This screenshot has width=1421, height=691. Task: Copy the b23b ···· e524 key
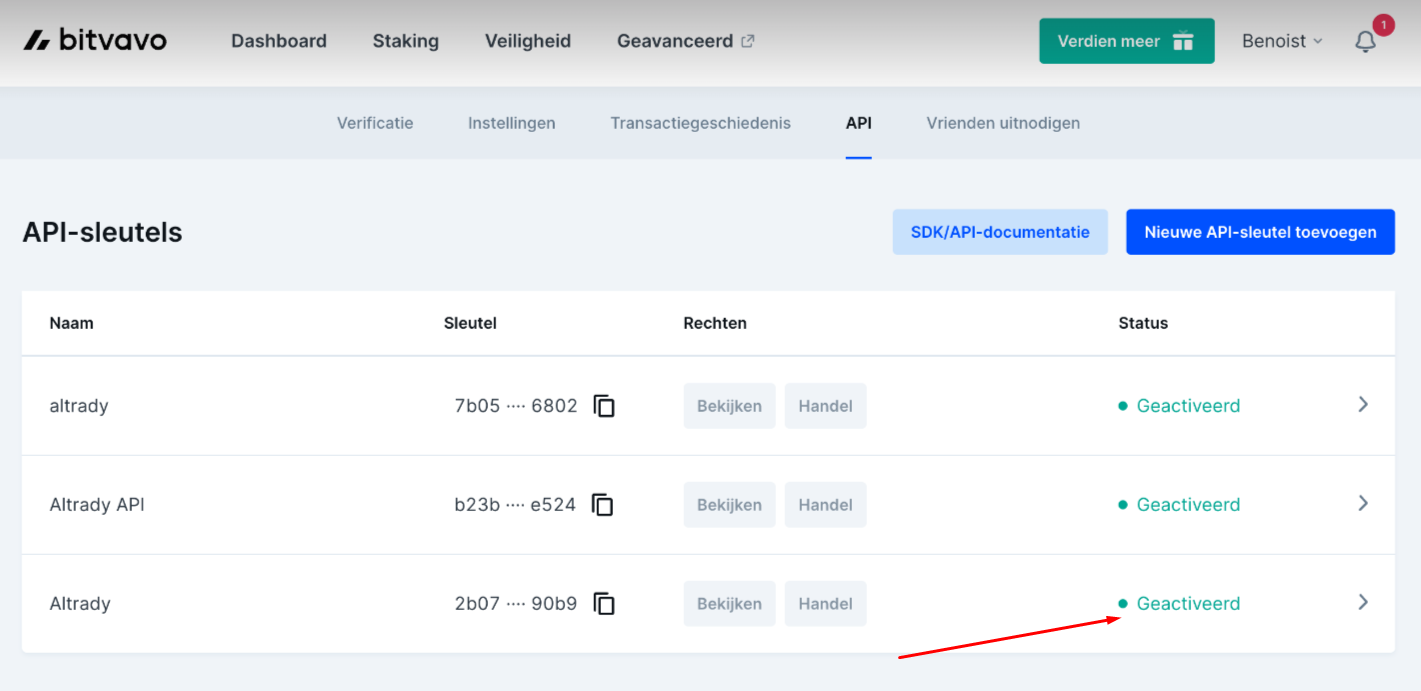(x=602, y=504)
